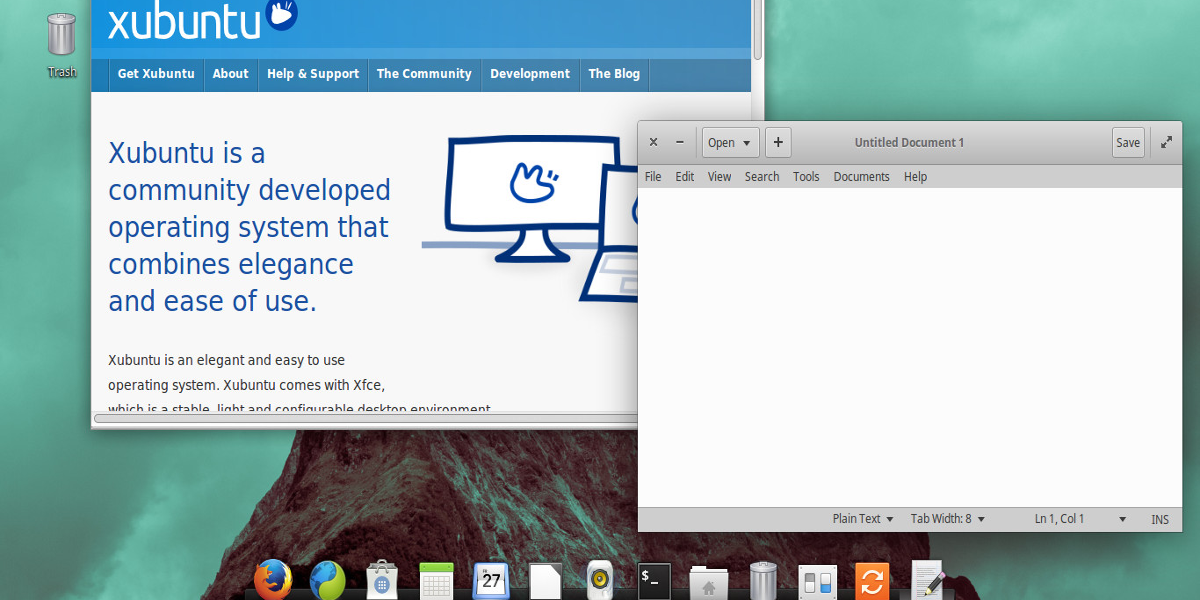Open the calendar dock icon showing 27
This screenshot has width=1200, height=600.
[491, 581]
